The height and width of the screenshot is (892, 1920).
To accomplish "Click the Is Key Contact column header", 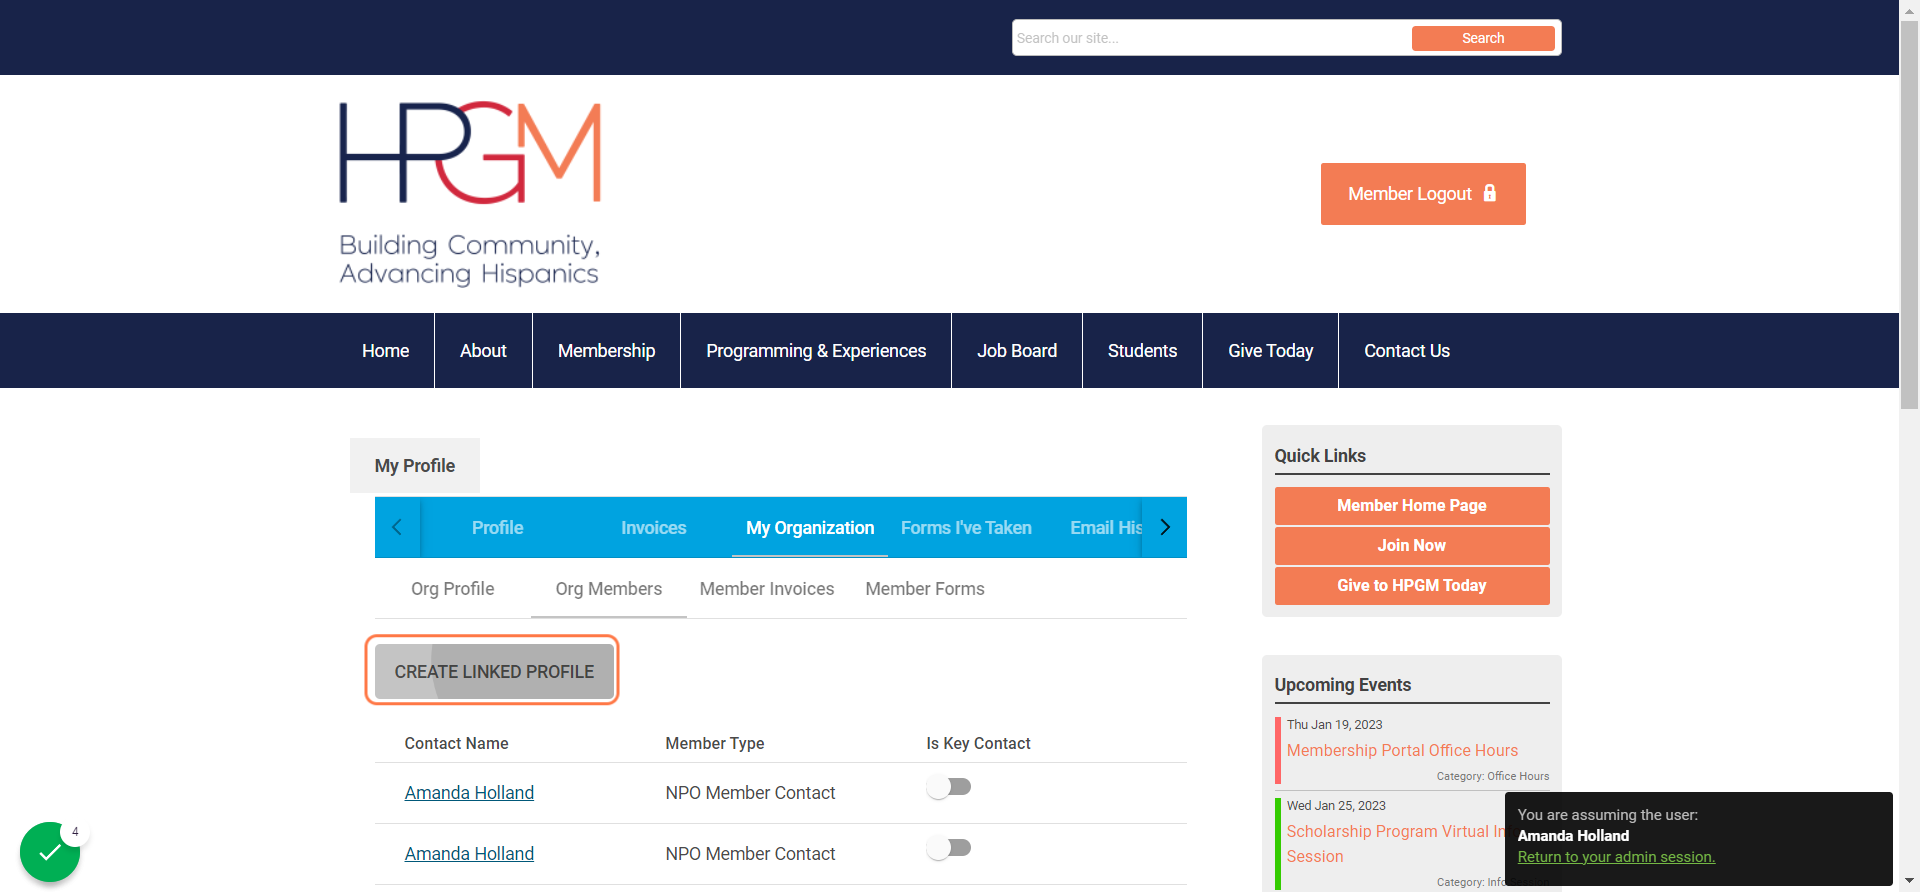I will [x=978, y=743].
